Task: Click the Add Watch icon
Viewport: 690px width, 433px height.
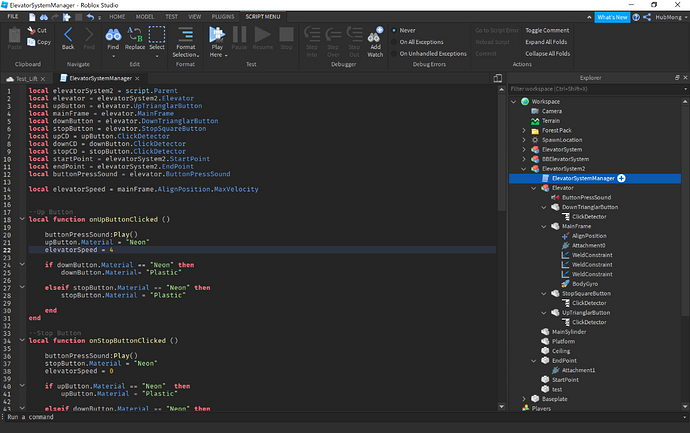Action: point(375,34)
